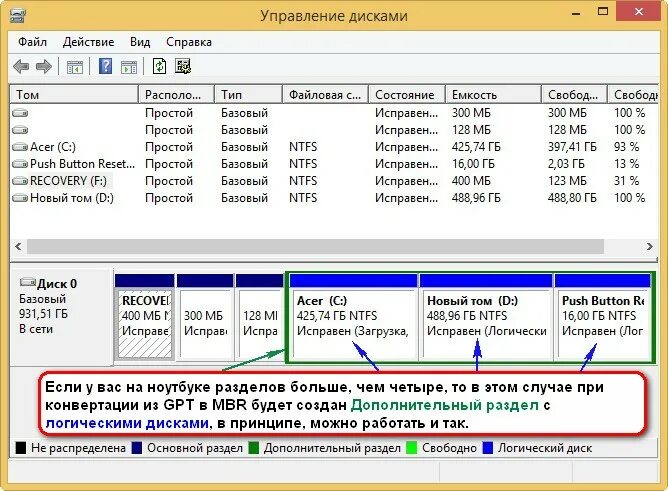Image resolution: width=668 pixels, height=491 pixels.
Task: Click the Back arrow toolbar icon
Action: [x=21, y=66]
